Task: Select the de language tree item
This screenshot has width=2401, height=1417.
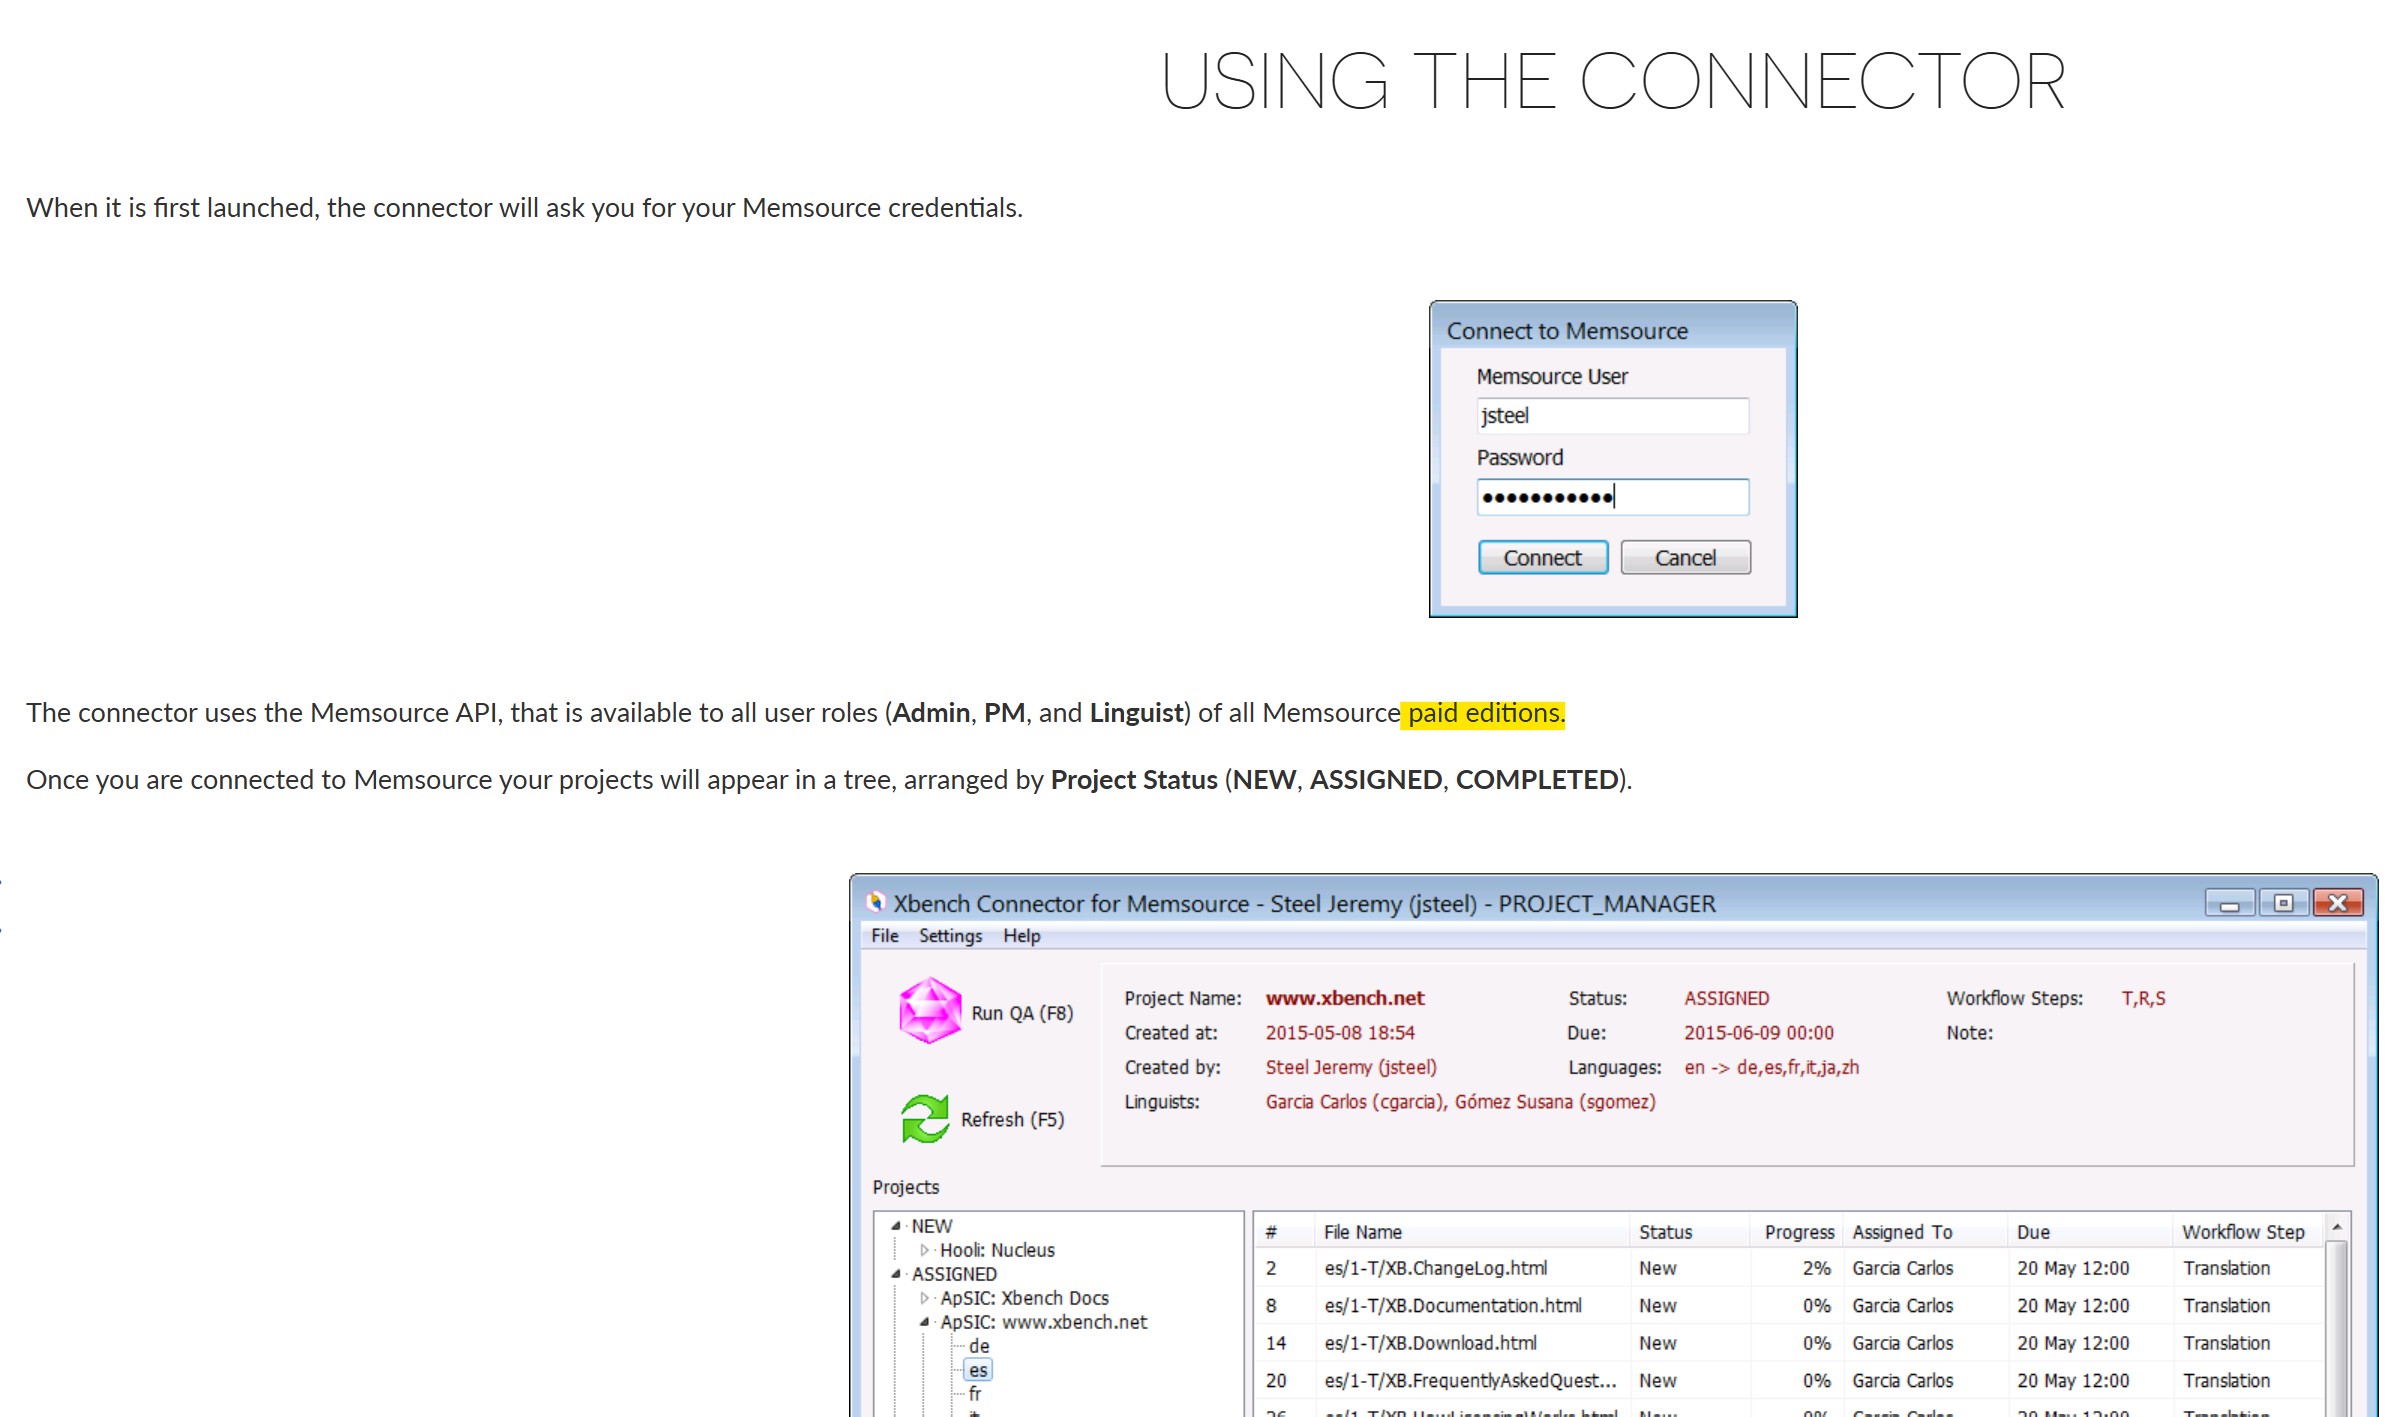Action: point(979,1346)
